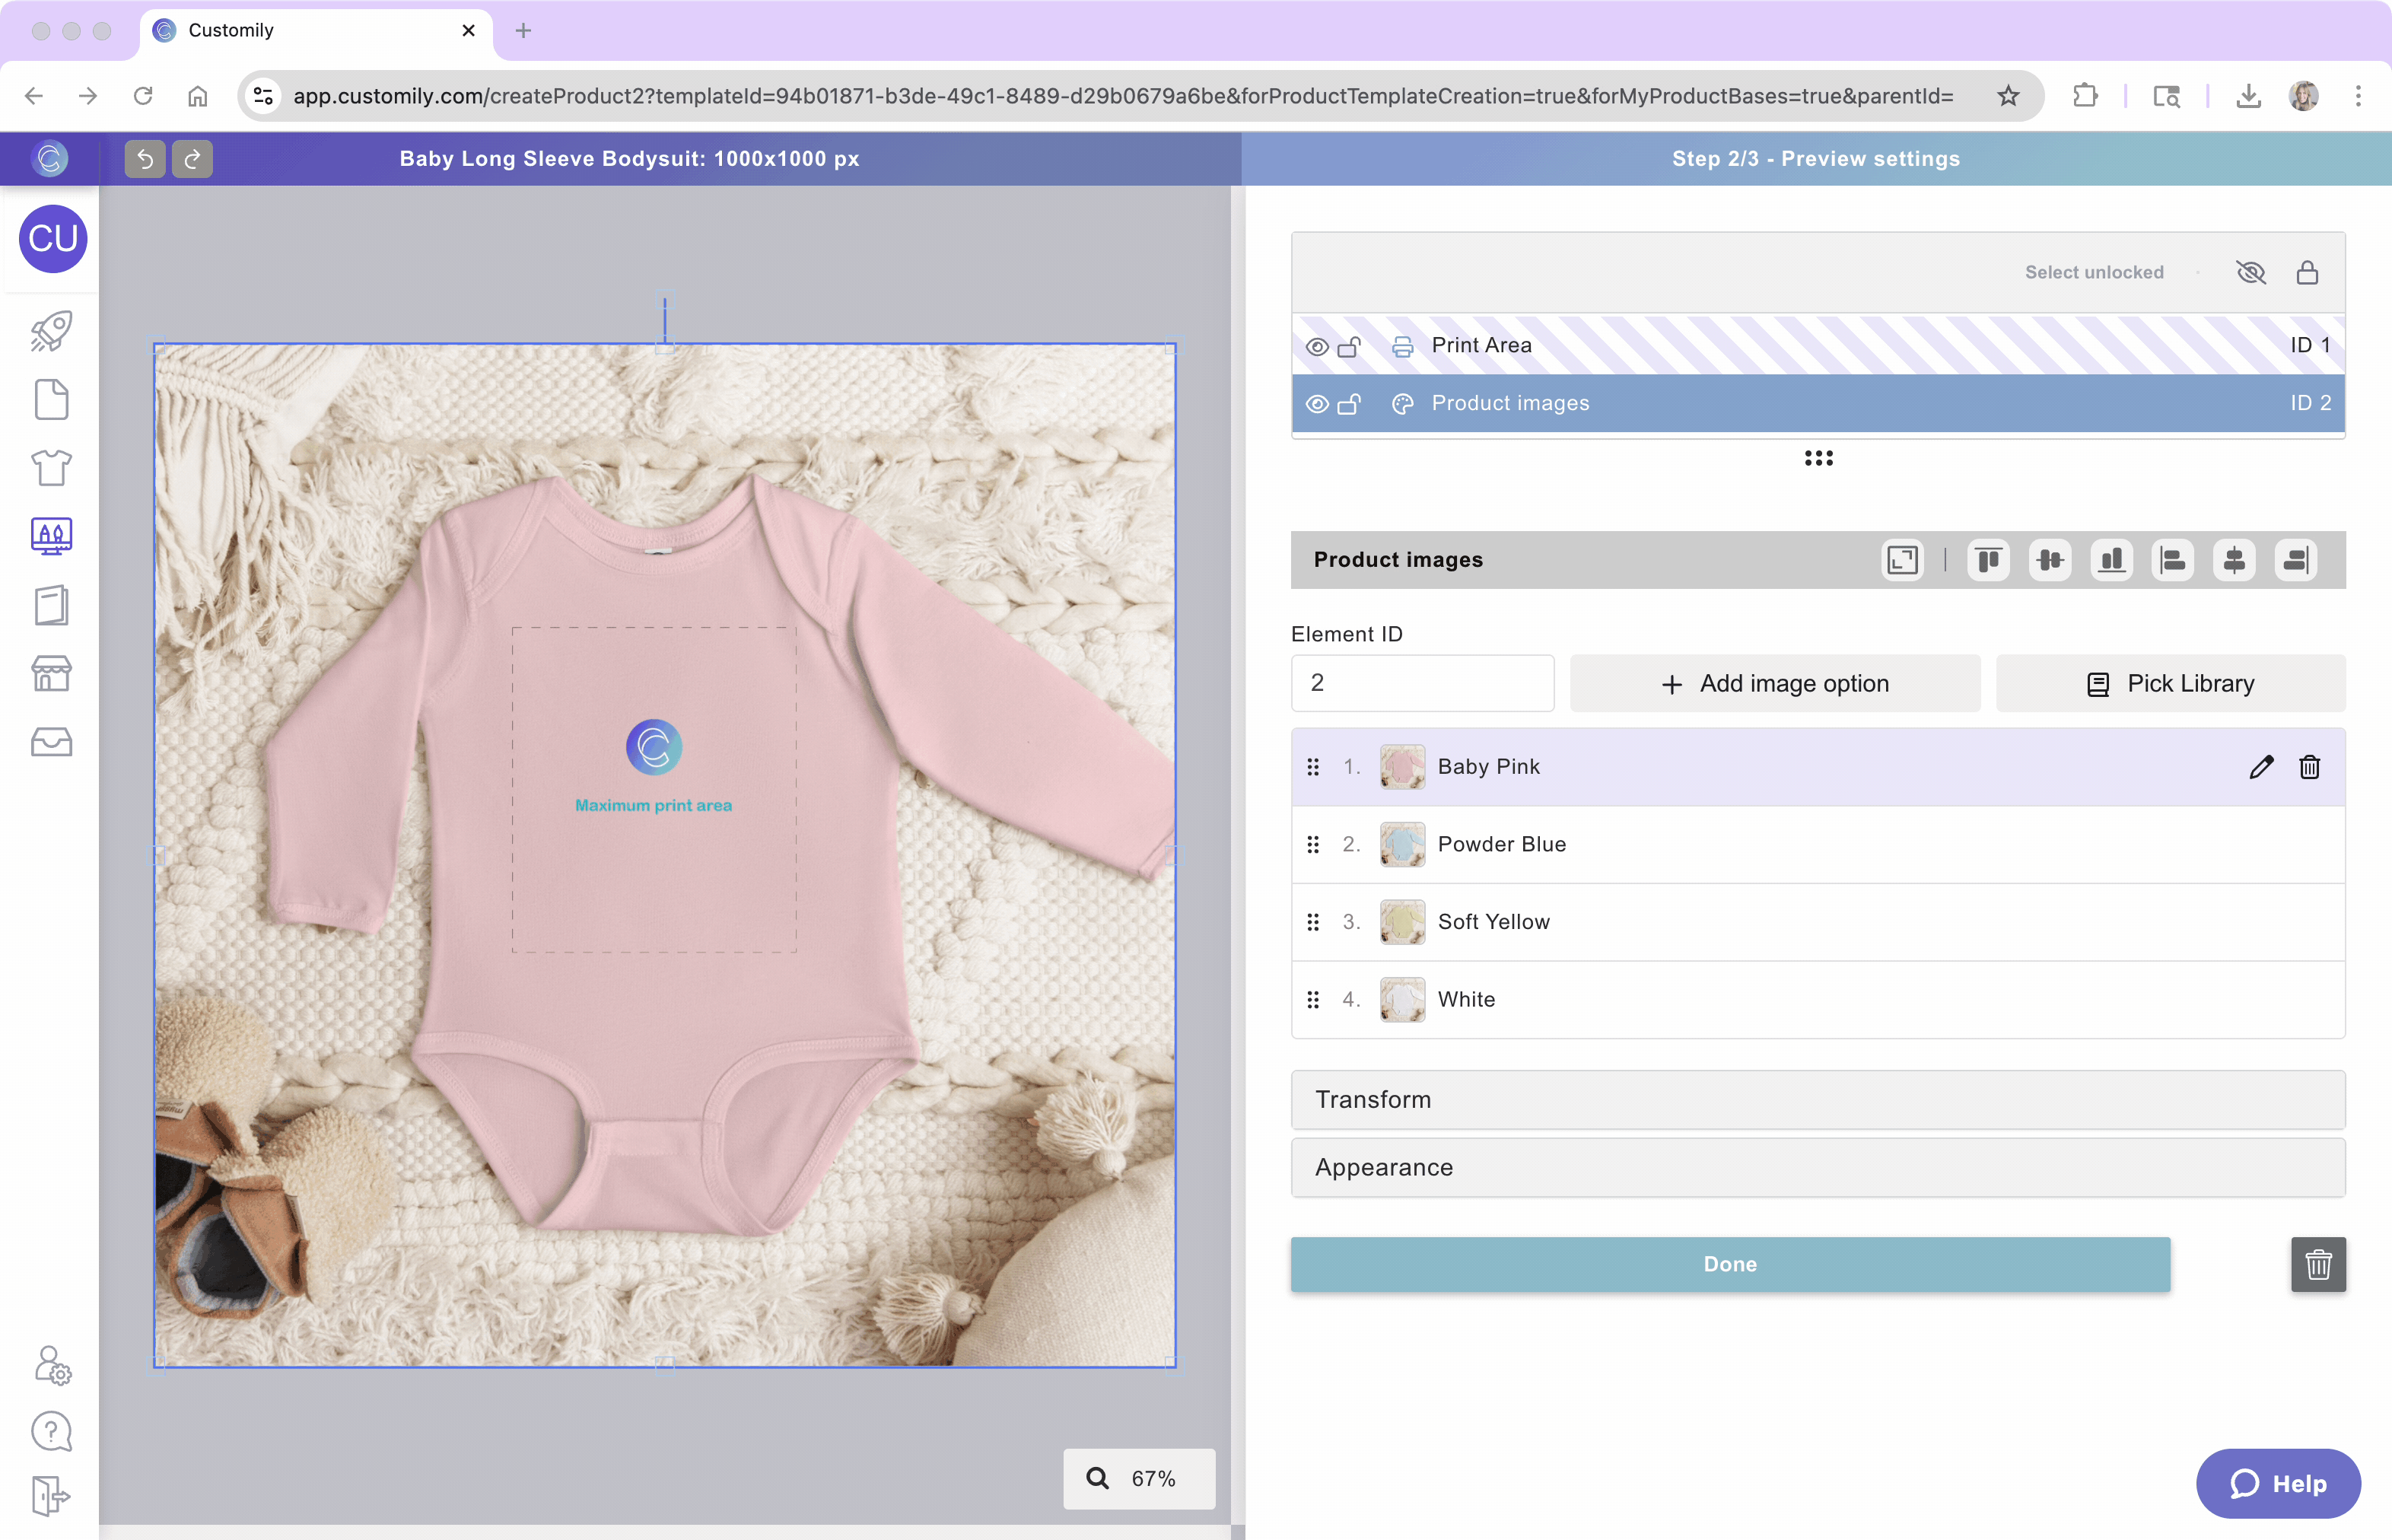Expand the Appearance section
The width and height of the screenshot is (2392, 1540).
coord(1817,1168)
